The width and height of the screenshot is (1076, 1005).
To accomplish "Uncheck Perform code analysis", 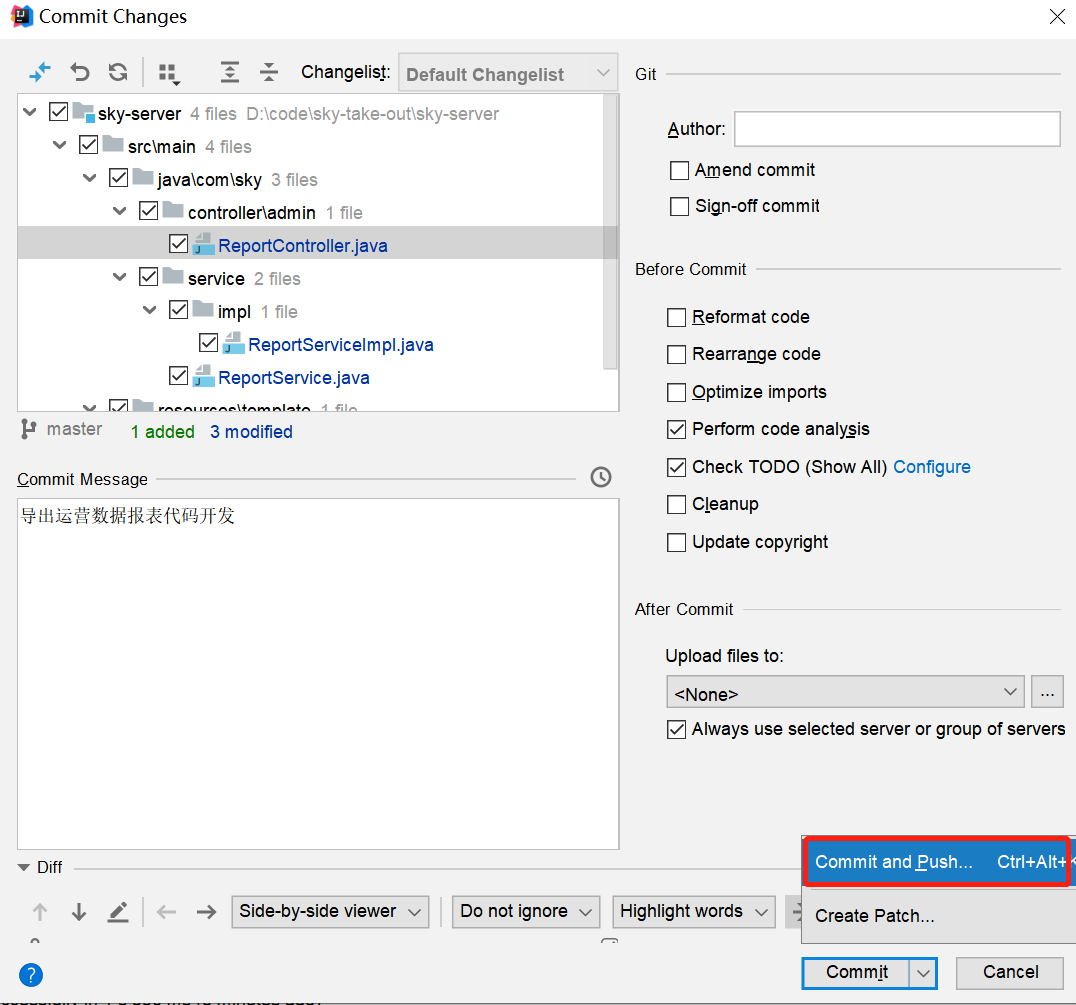I will pos(677,429).
